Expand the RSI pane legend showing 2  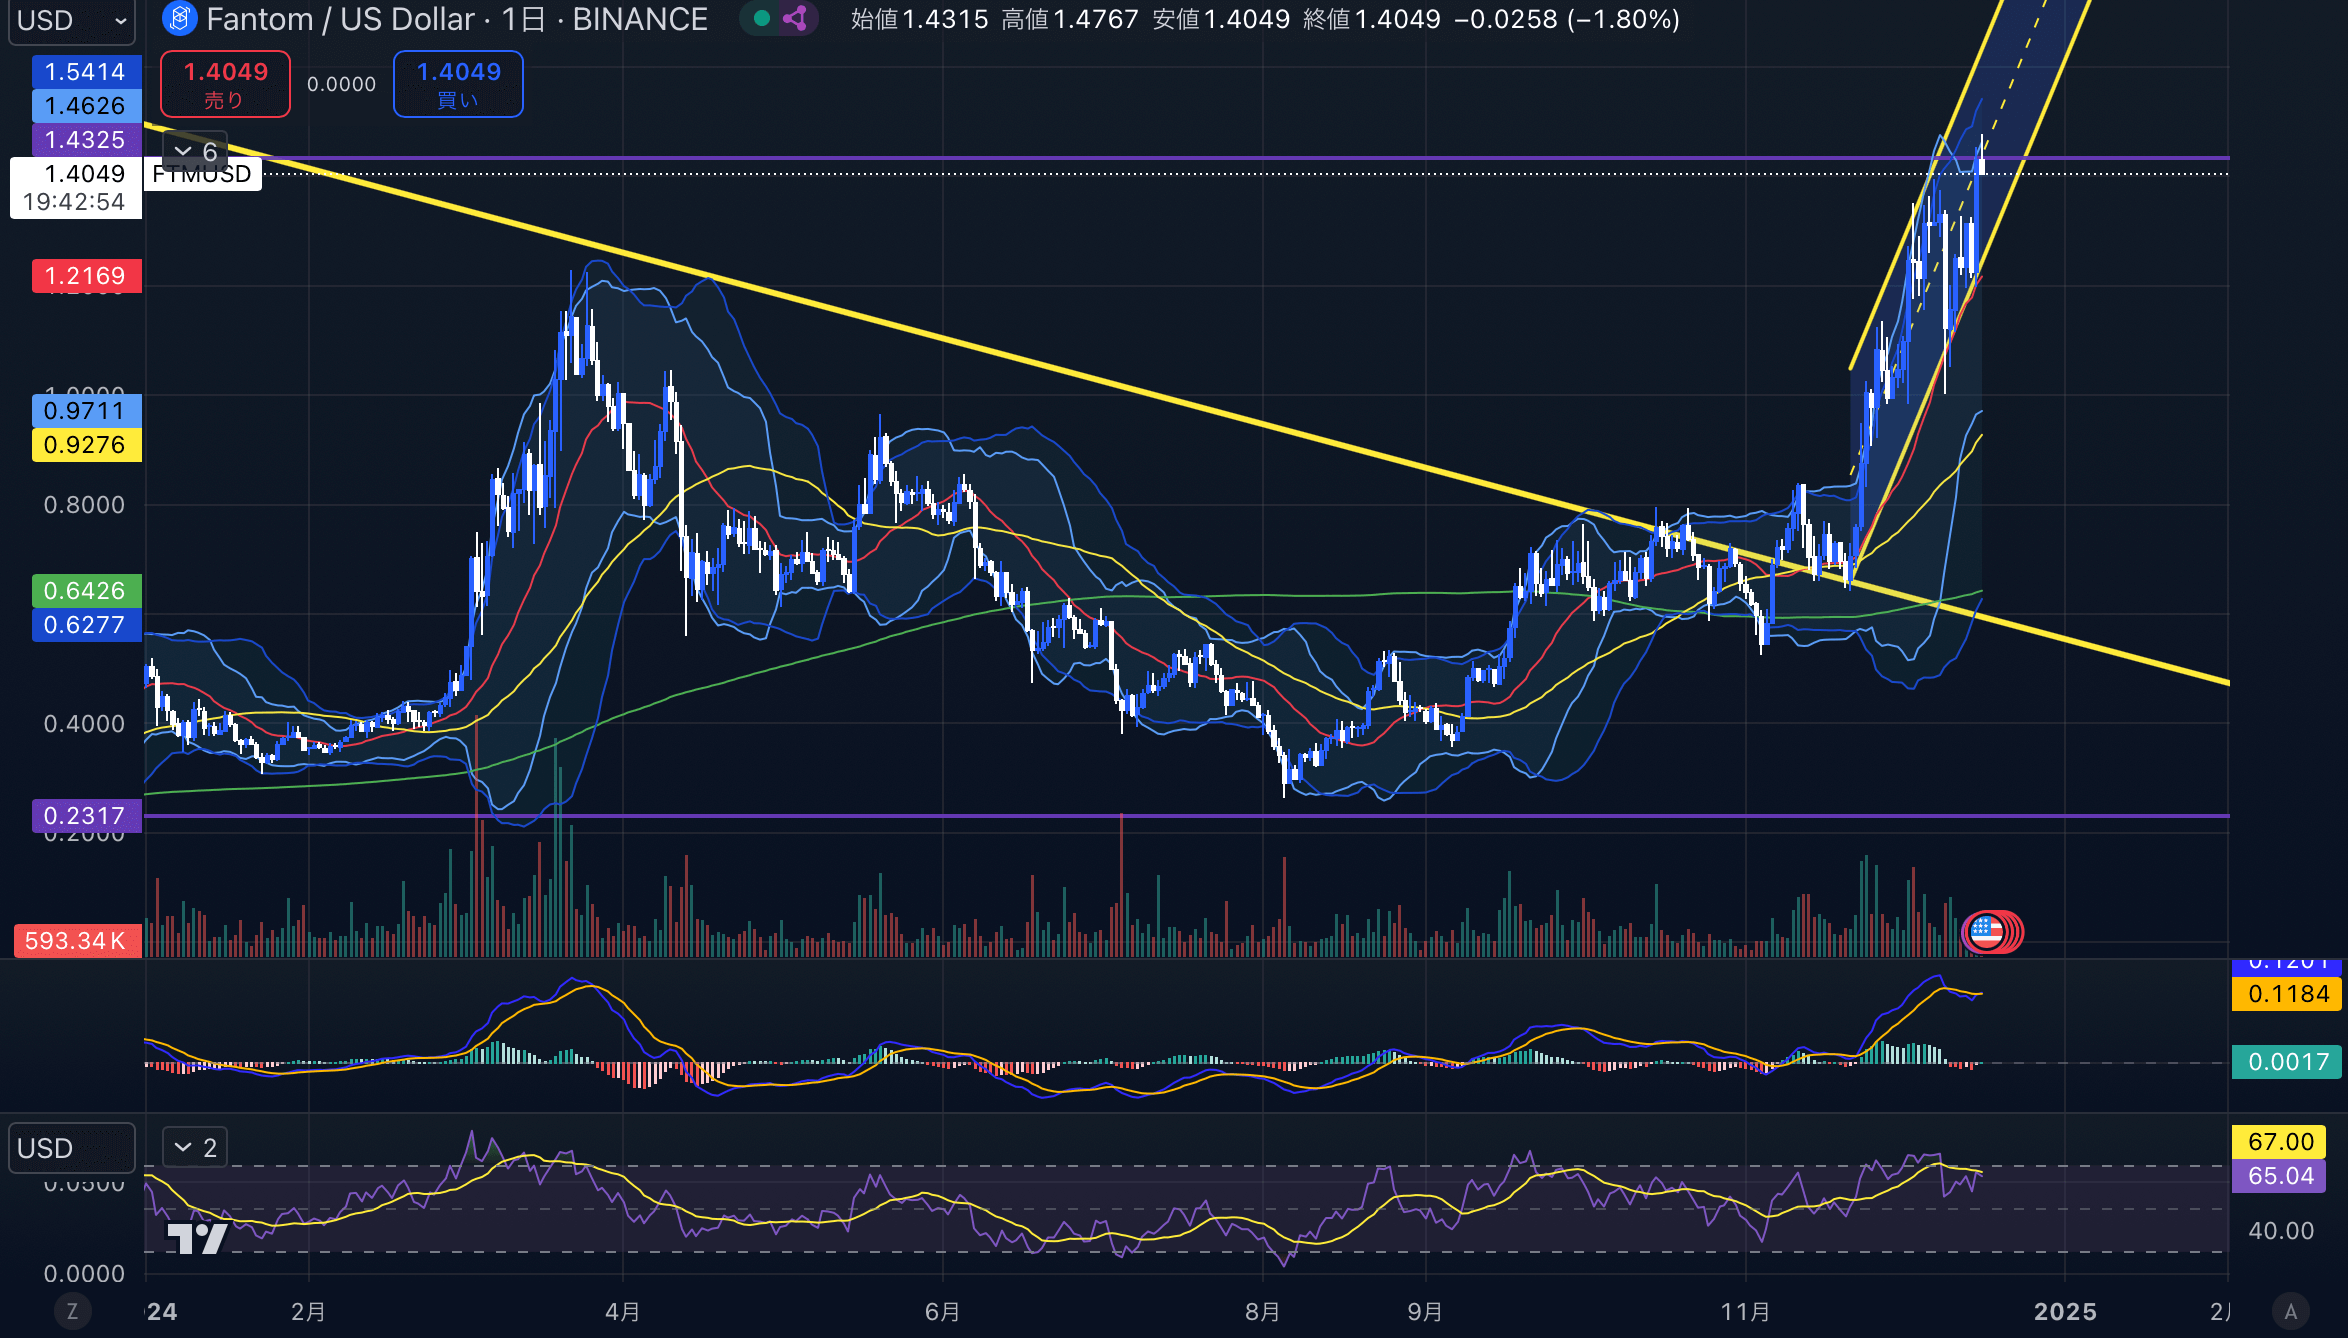(x=195, y=1148)
